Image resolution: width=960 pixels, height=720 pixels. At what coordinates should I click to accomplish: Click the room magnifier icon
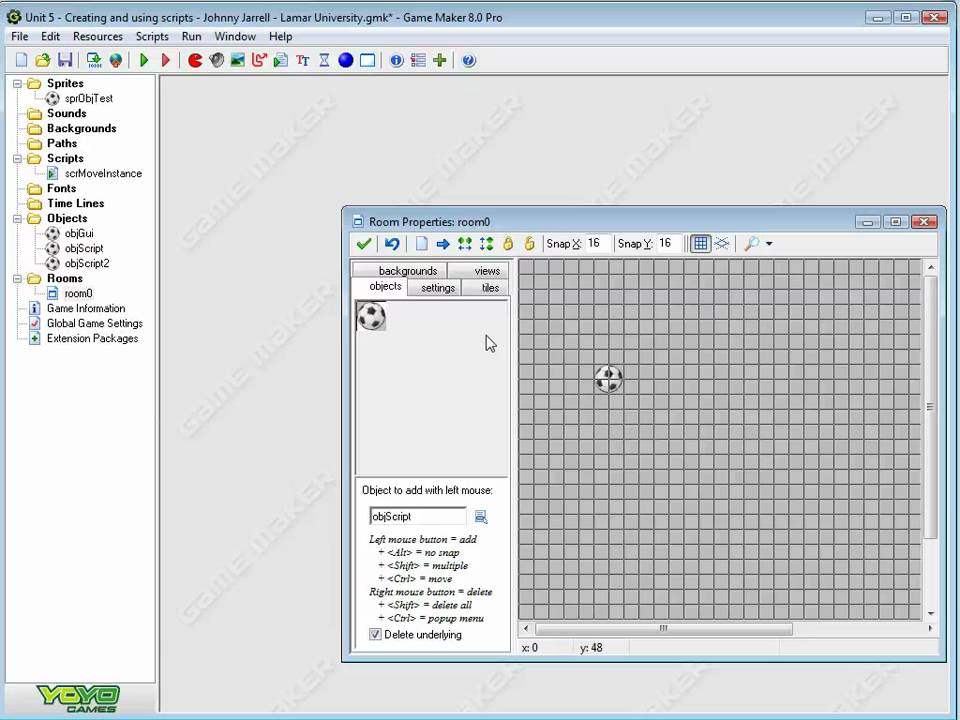pos(751,244)
